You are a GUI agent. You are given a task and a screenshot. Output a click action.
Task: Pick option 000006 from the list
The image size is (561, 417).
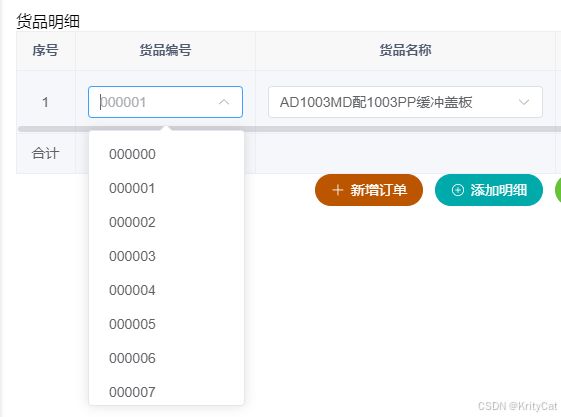[x=166, y=358]
